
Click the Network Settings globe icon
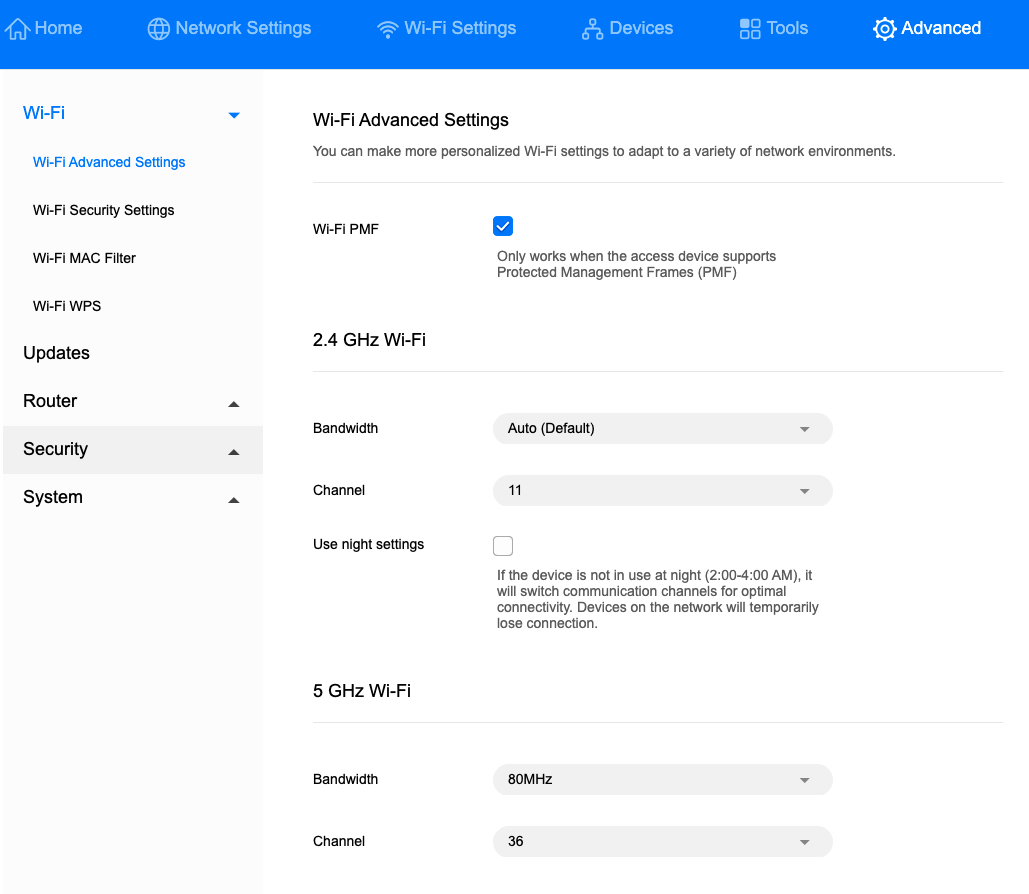point(159,29)
